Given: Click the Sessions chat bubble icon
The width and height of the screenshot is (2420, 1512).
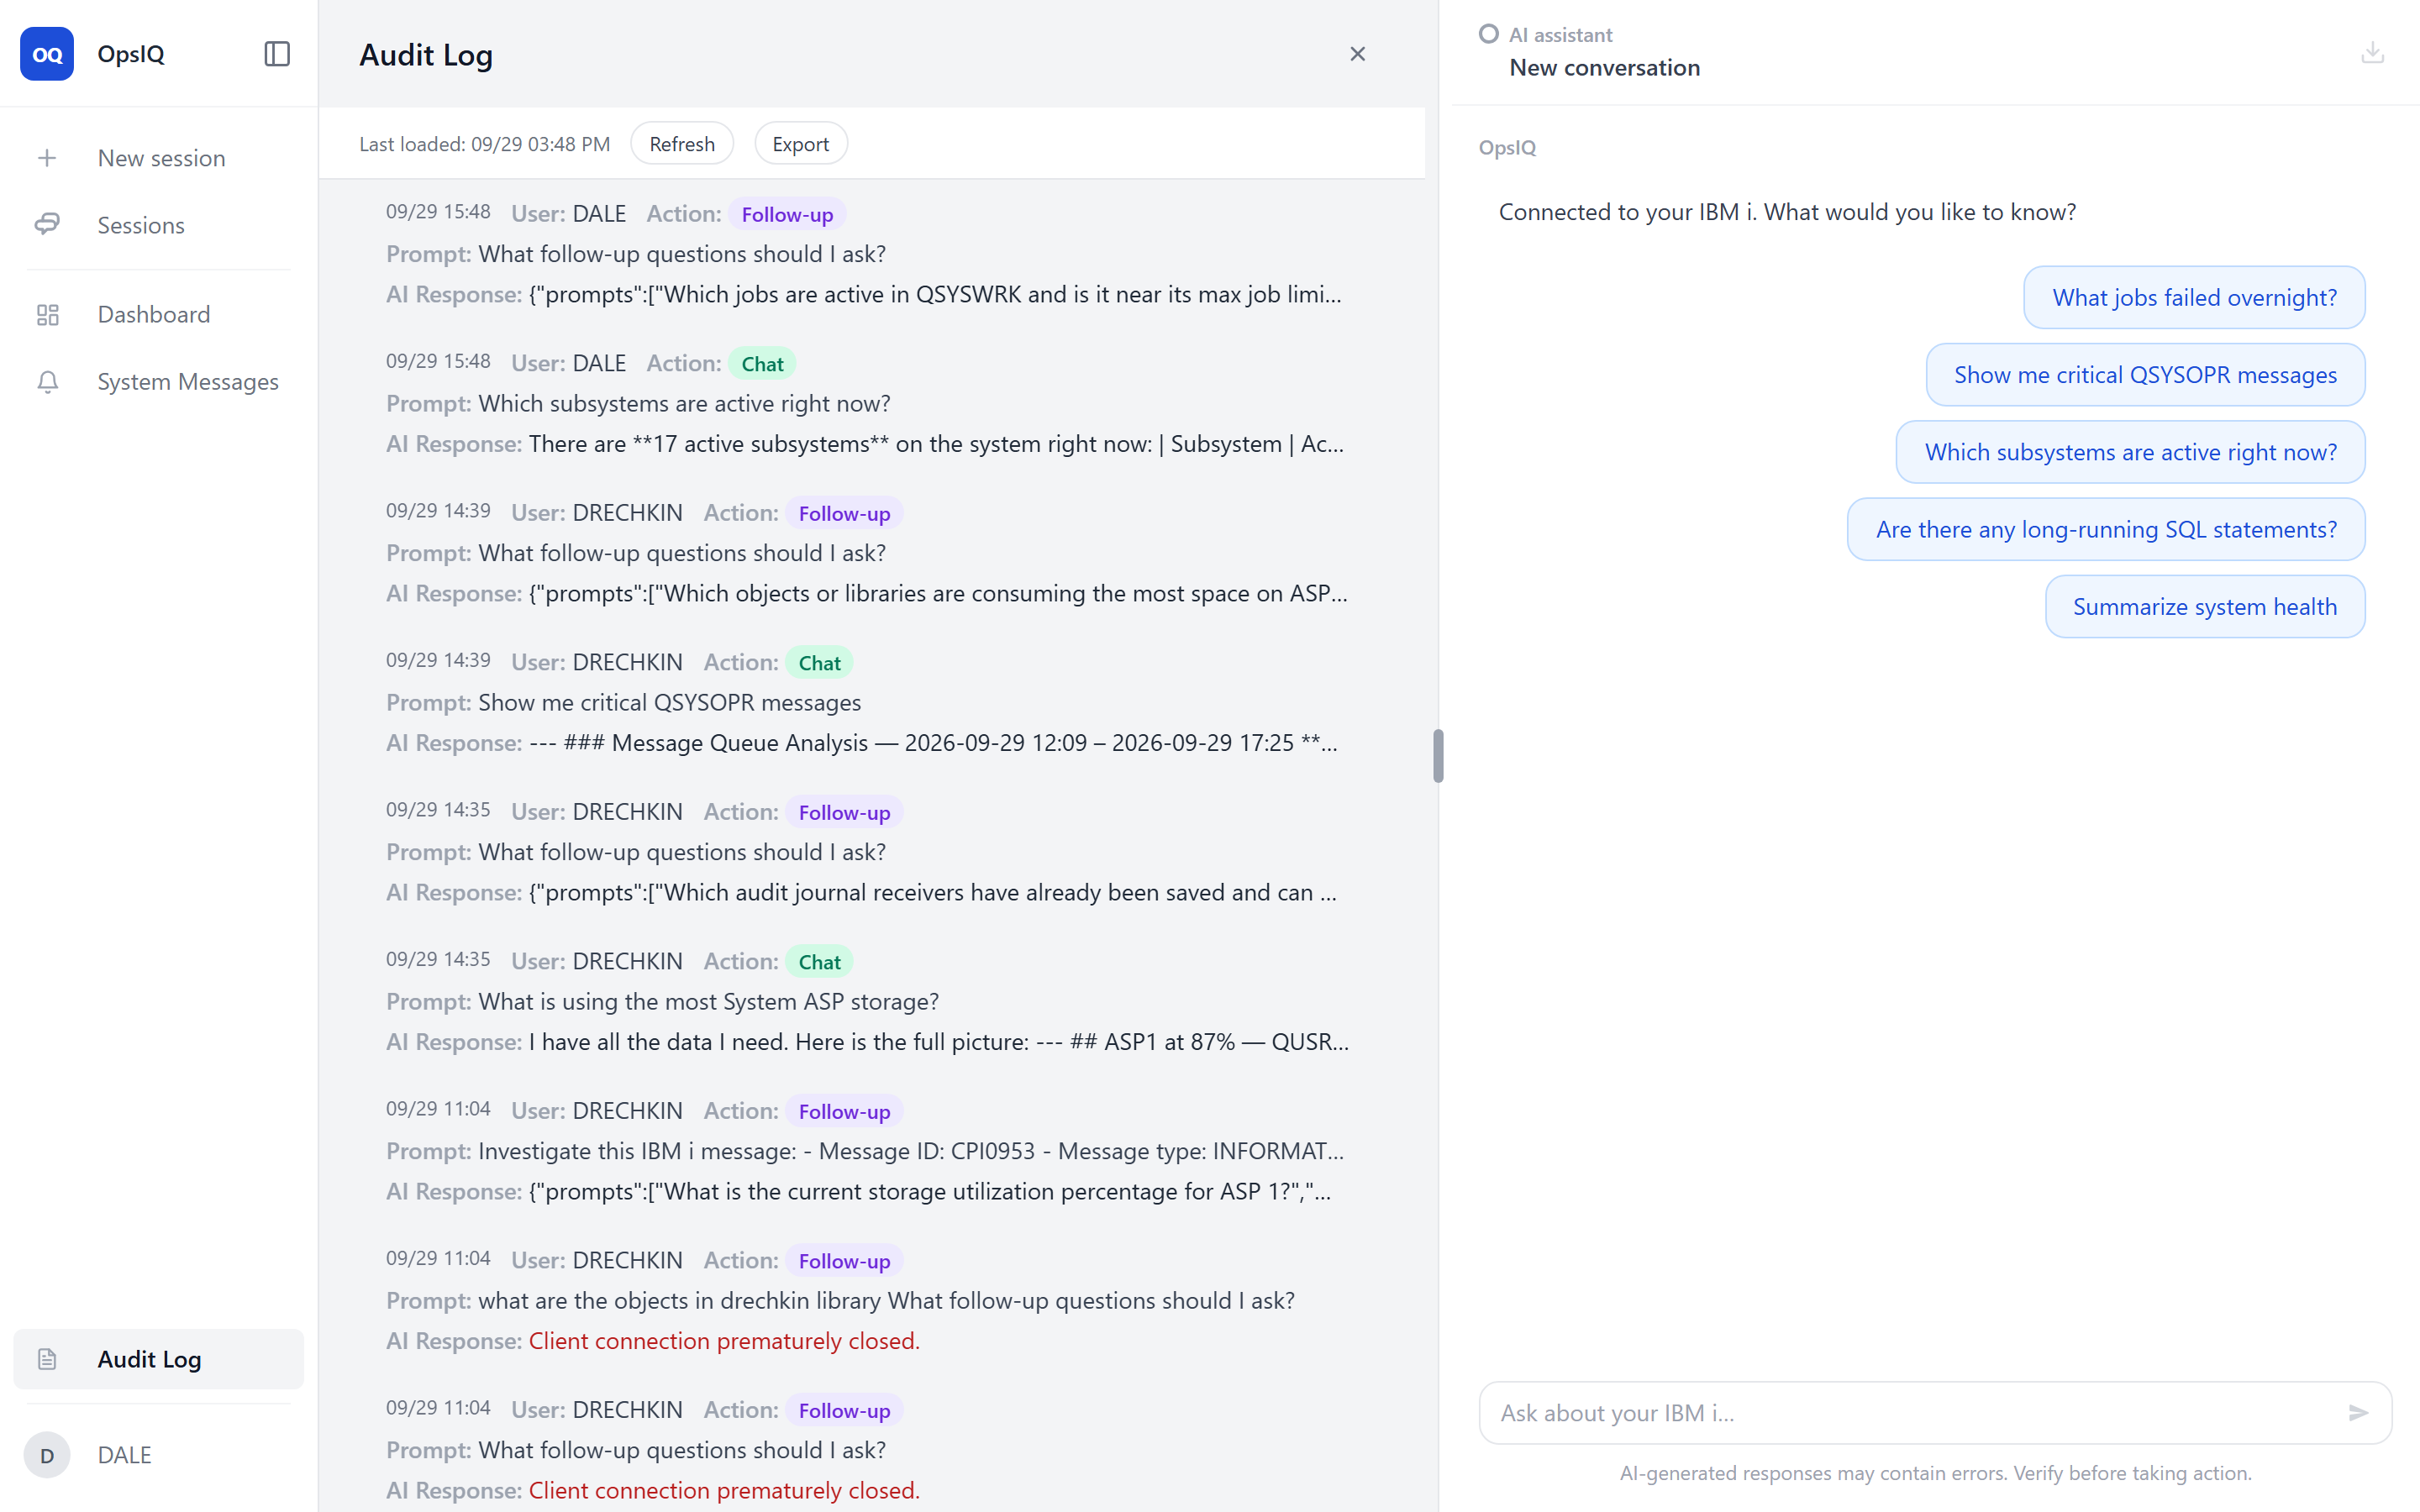Looking at the screenshot, I should [47, 225].
